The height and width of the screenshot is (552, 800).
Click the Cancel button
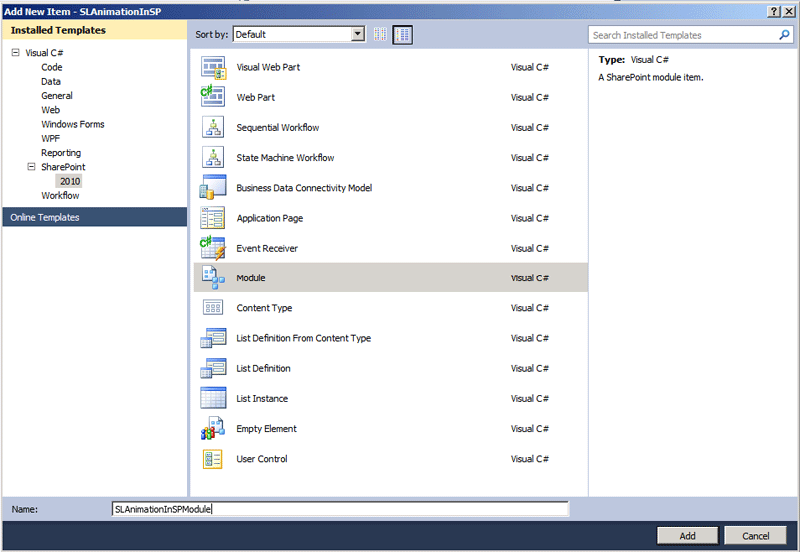[x=756, y=536]
